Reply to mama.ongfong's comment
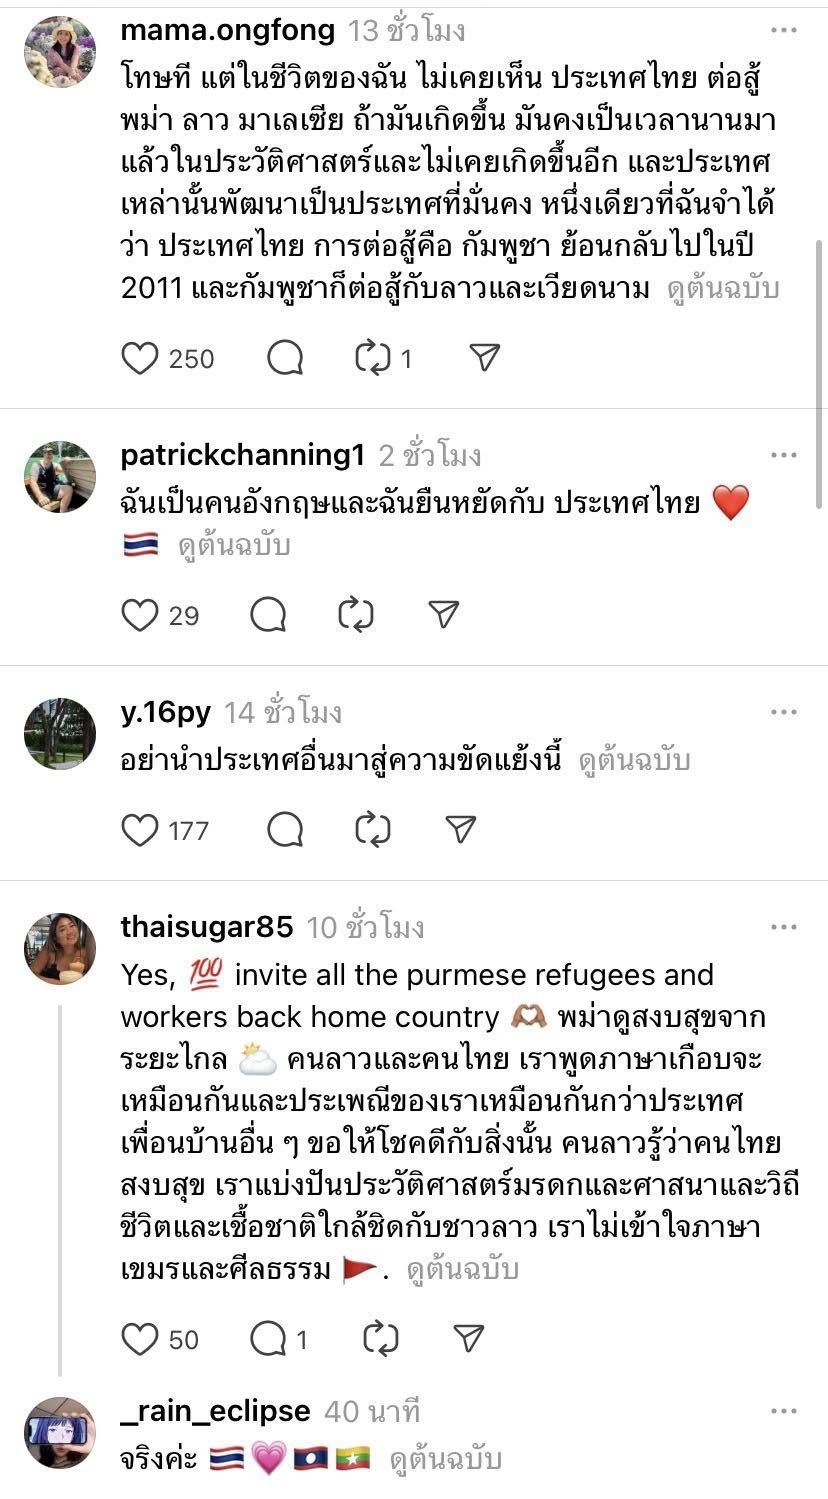828x1499 pixels. tap(285, 358)
